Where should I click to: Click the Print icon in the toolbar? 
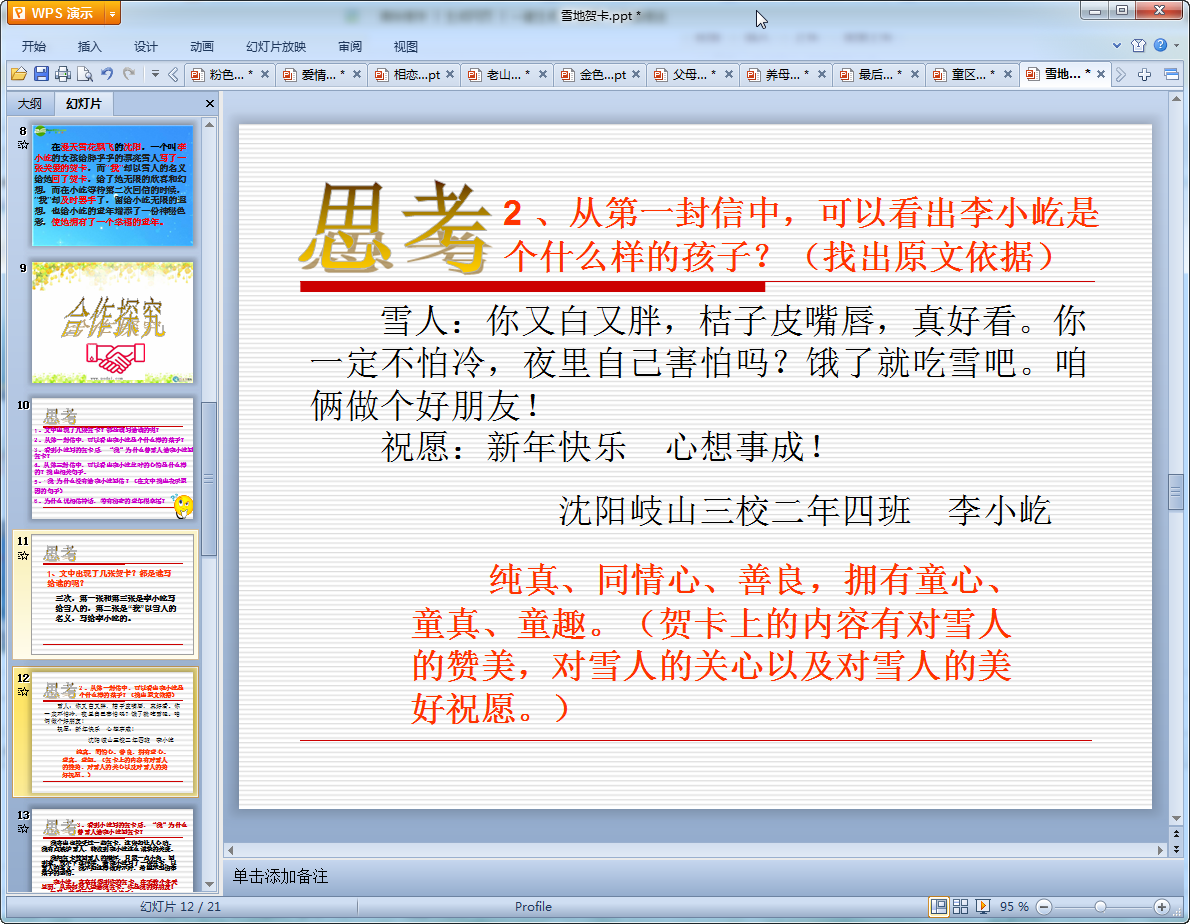click(63, 74)
